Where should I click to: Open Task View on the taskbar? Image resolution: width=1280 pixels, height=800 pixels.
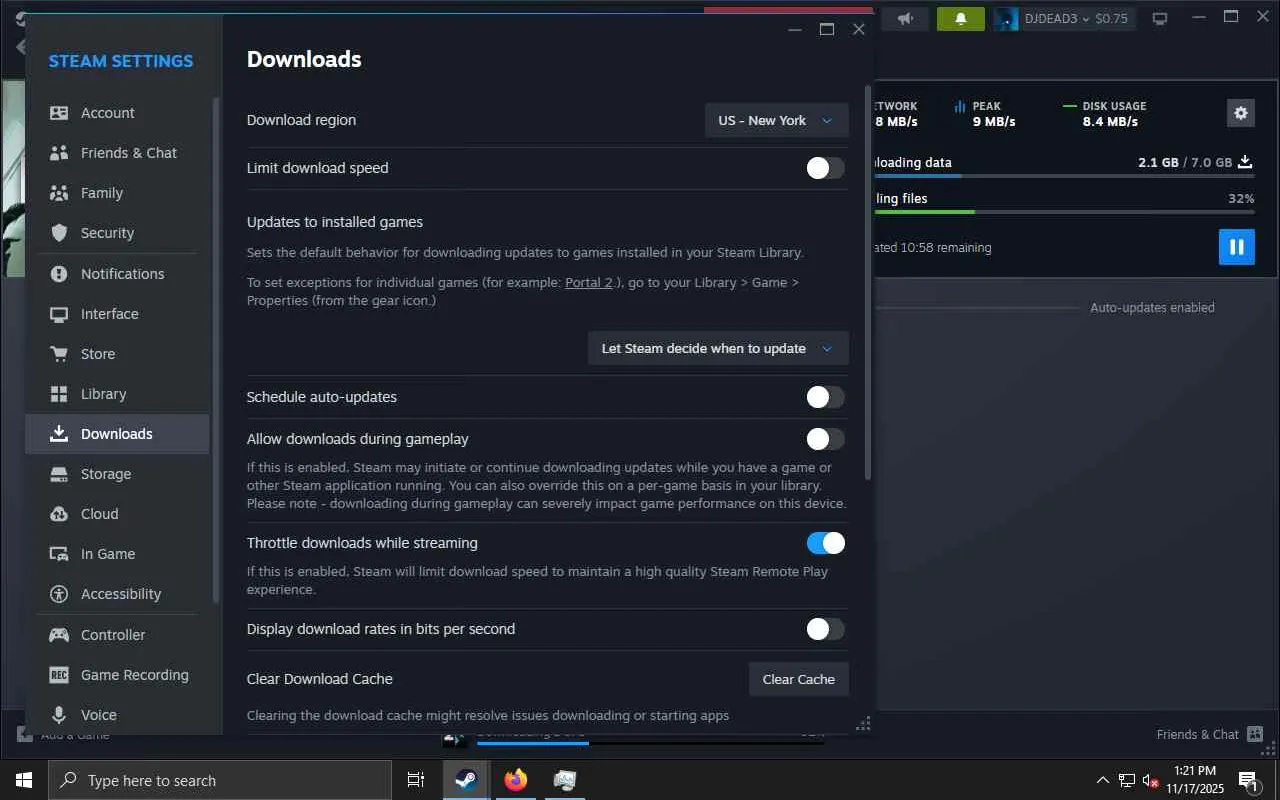point(416,780)
